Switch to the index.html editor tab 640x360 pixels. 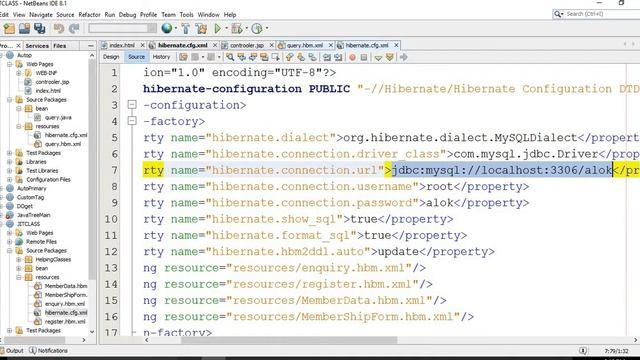point(122,45)
